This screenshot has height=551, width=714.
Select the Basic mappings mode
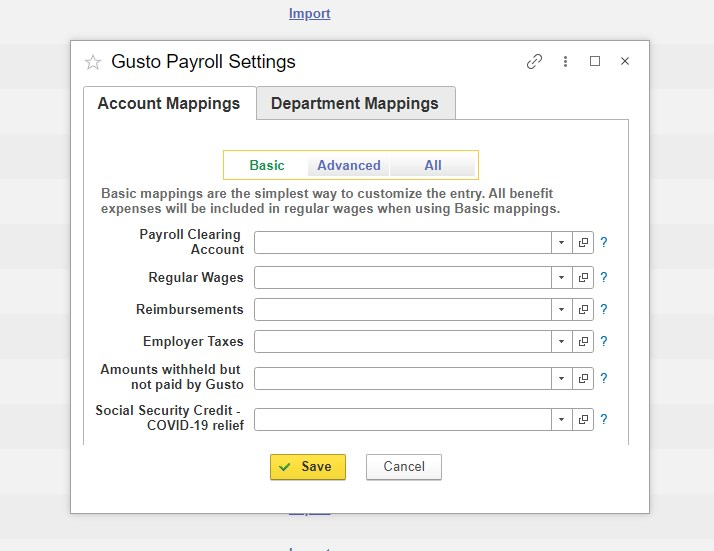tap(267, 165)
